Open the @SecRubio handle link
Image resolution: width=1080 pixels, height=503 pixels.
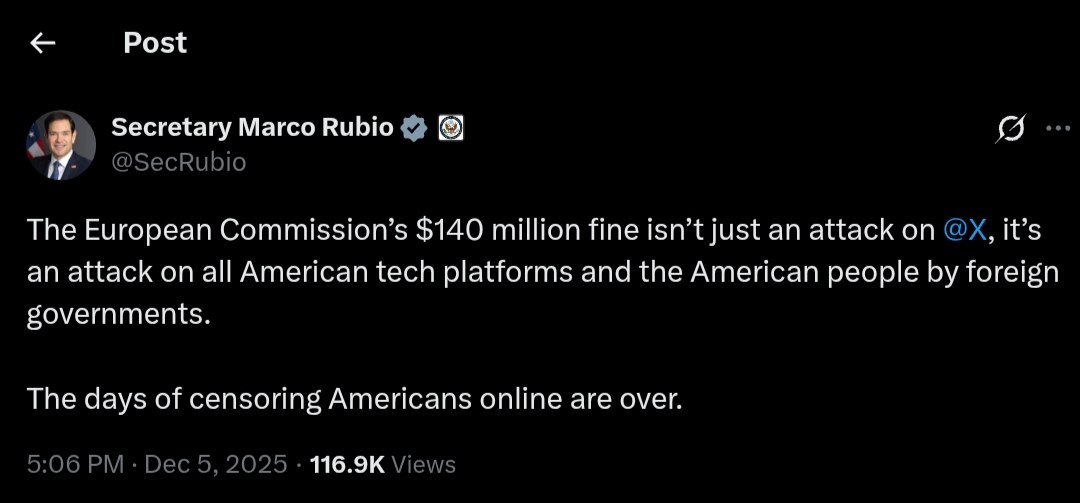coord(178,162)
